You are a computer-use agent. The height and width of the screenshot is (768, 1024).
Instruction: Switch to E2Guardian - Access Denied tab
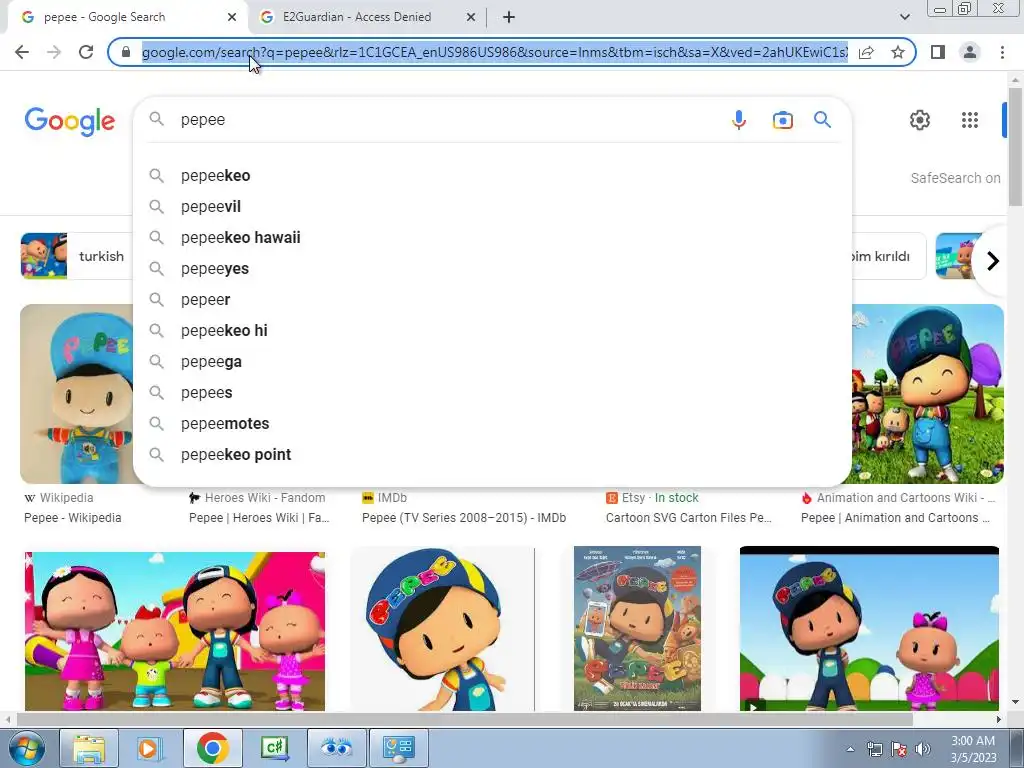coord(368,17)
